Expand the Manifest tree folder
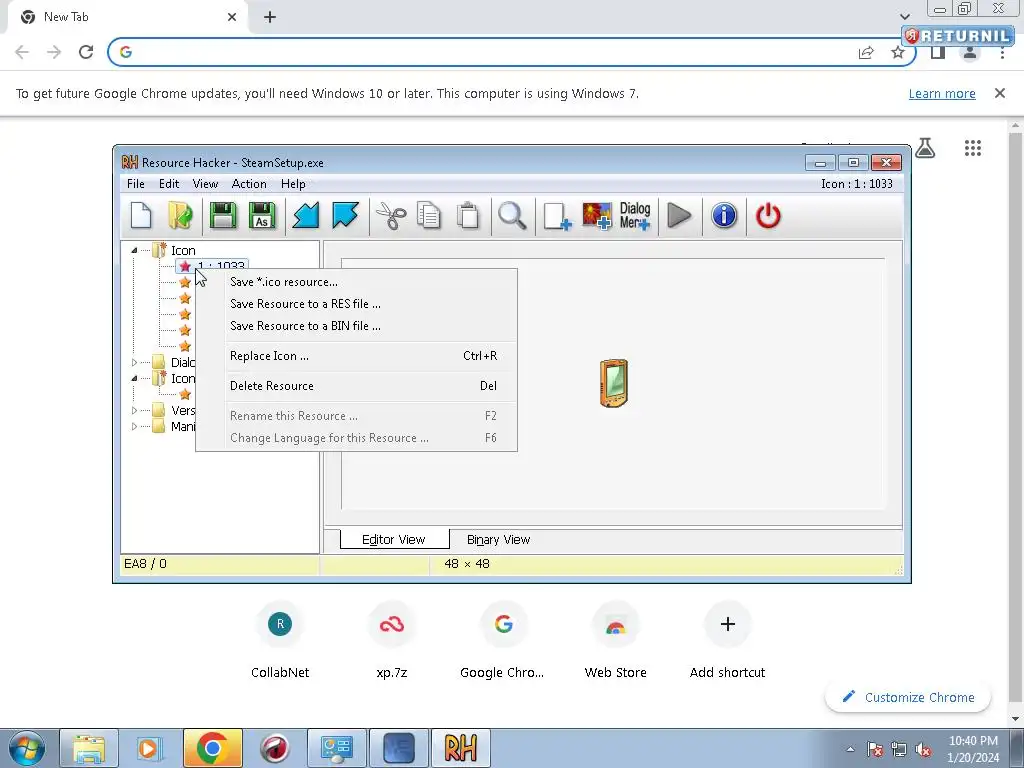 click(x=134, y=426)
